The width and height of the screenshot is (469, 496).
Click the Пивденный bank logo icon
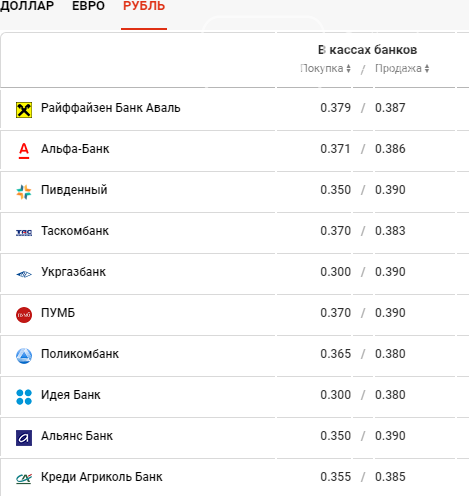click(24, 192)
